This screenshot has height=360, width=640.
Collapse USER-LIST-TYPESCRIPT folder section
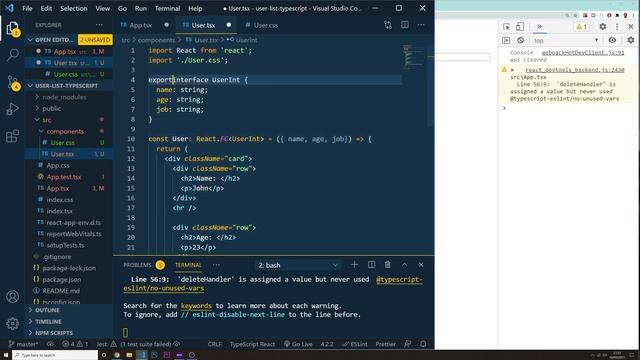pyautogui.click(x=30, y=86)
